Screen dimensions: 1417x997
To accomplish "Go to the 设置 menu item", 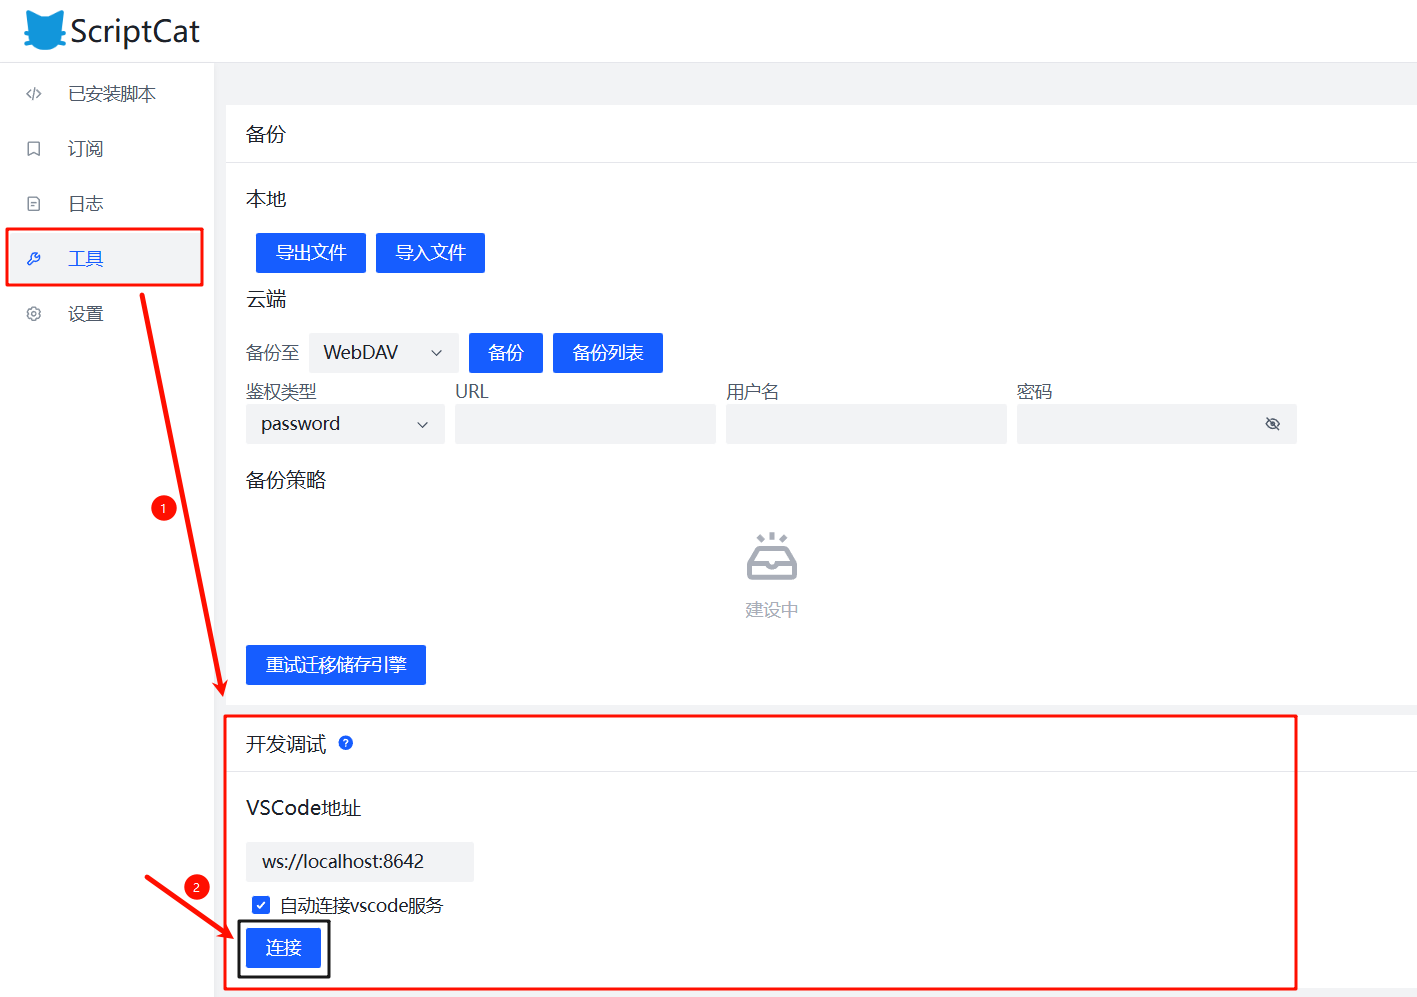I will coord(86,314).
